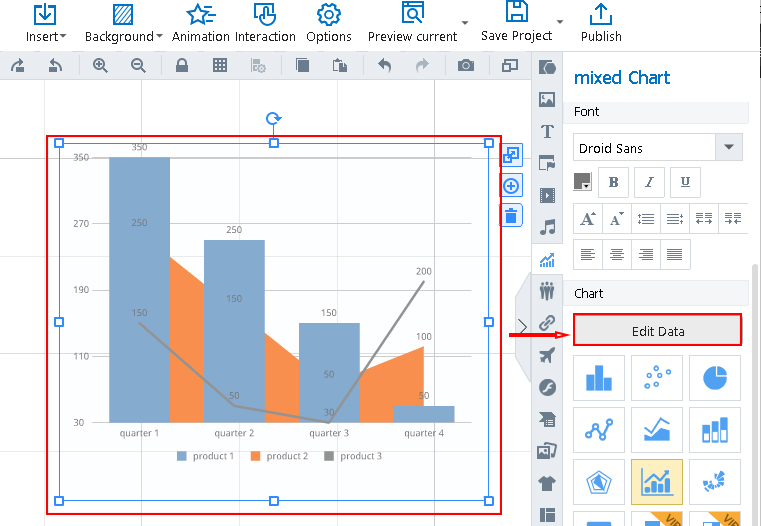Select the scatter chart type
The height and width of the screenshot is (526, 761).
pos(657,378)
